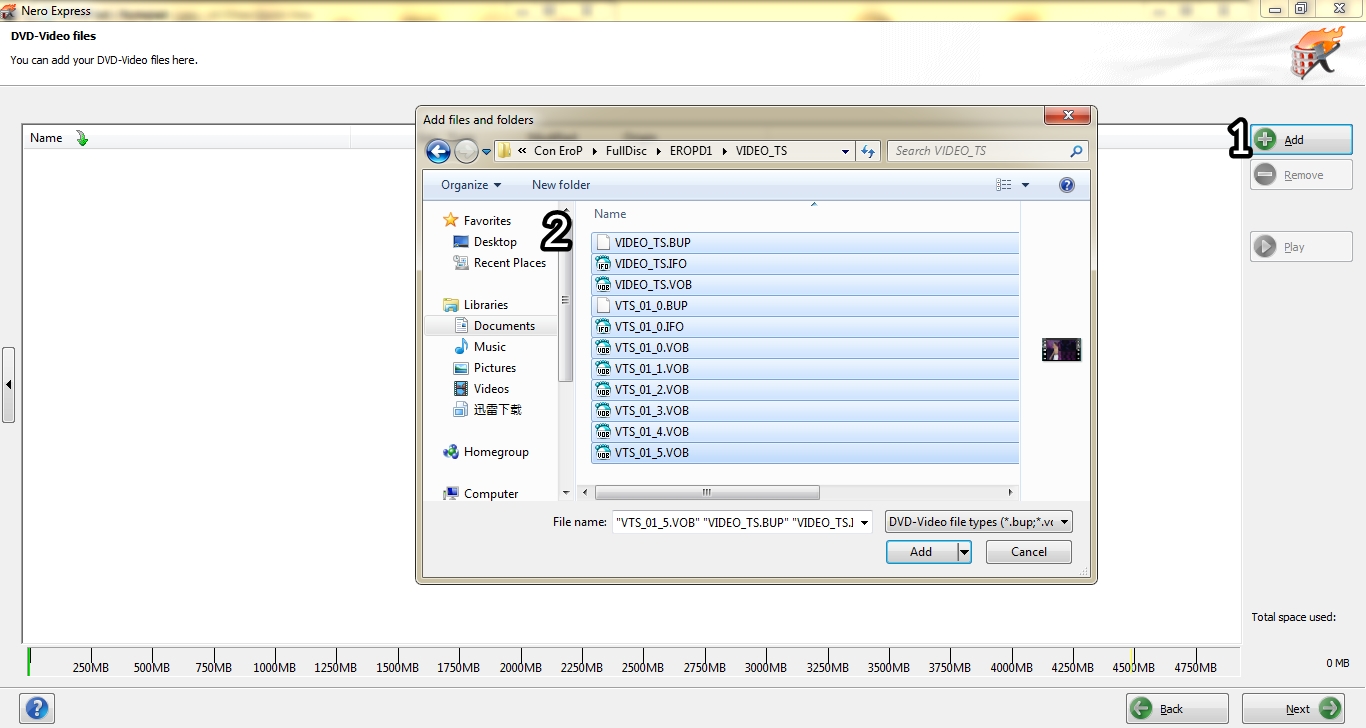Screen dimensions: 1366x728
Task: Open the Help question mark in dialog toolbar
Action: (x=1067, y=185)
